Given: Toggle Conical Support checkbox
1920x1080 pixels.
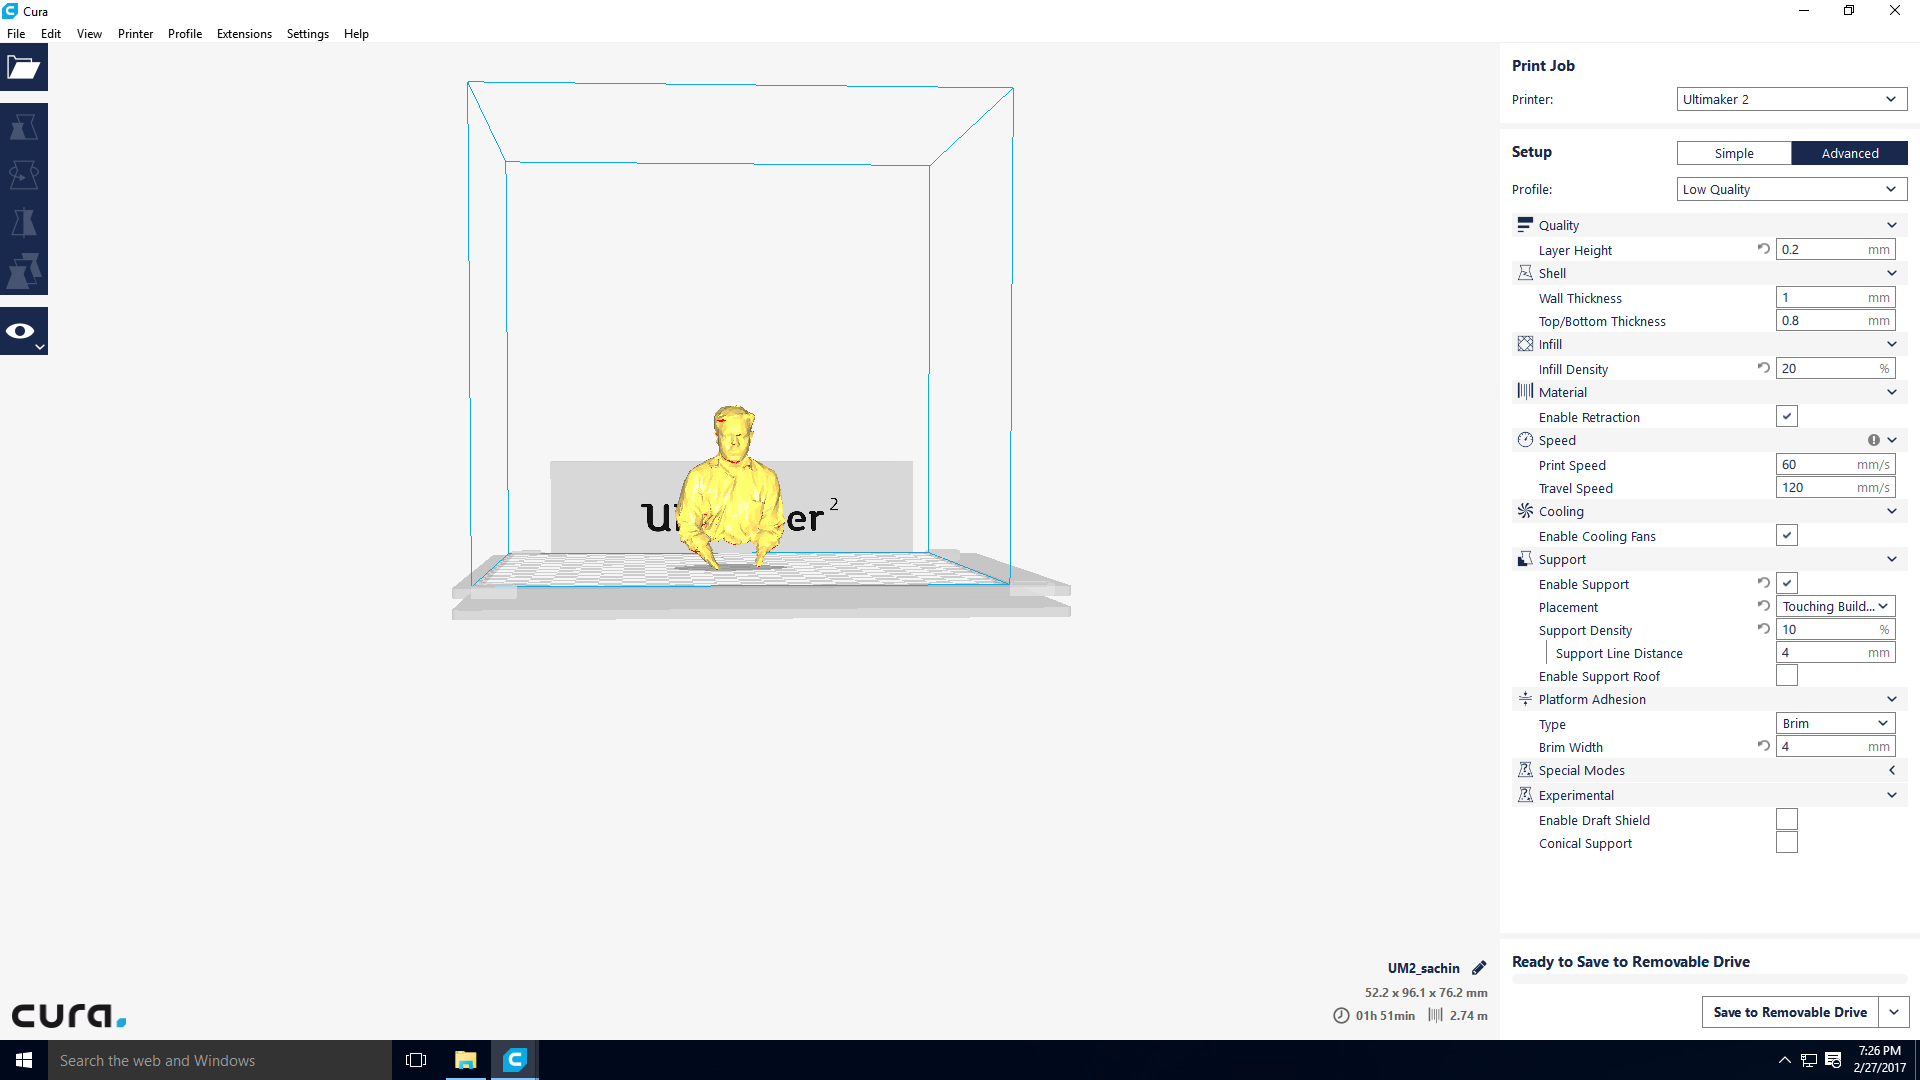Looking at the screenshot, I should click(x=1787, y=843).
